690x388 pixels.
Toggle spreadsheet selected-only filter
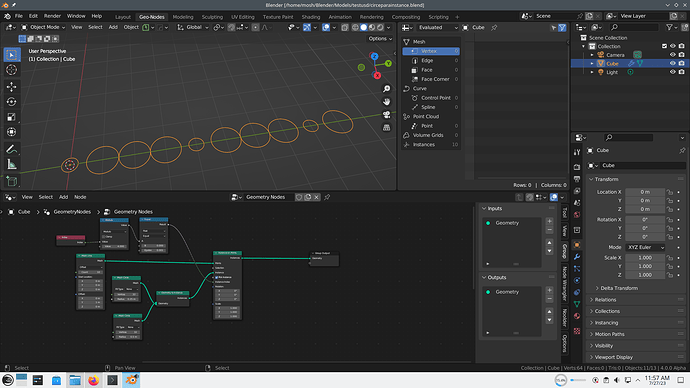click(x=554, y=27)
